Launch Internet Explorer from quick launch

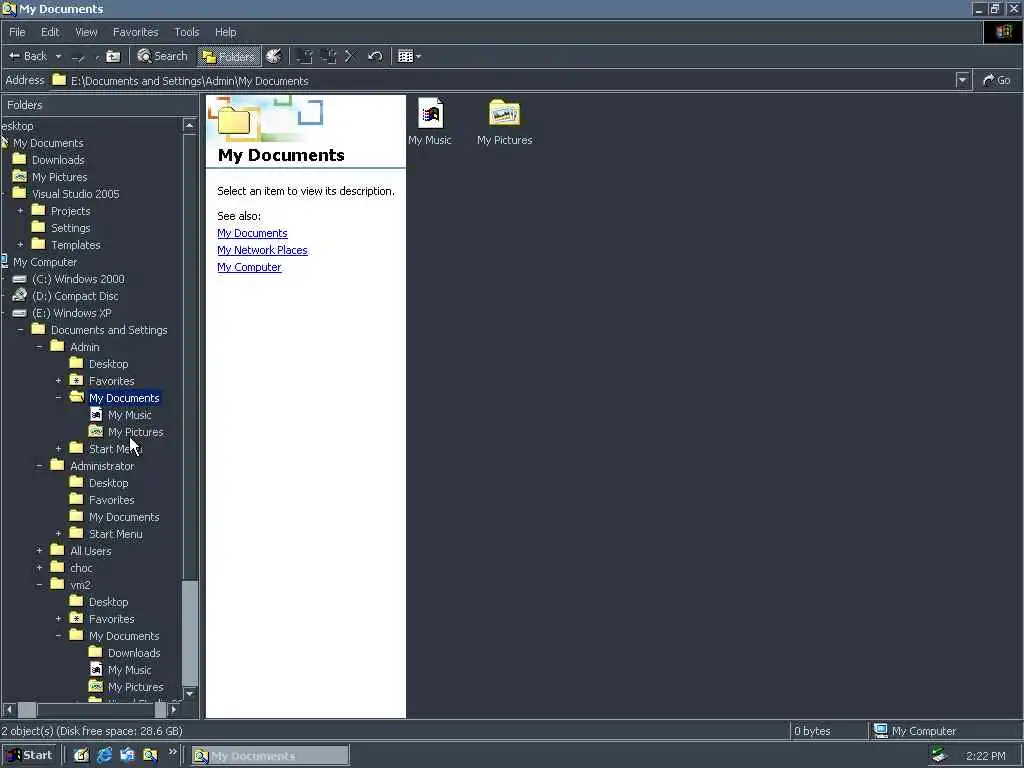104,755
